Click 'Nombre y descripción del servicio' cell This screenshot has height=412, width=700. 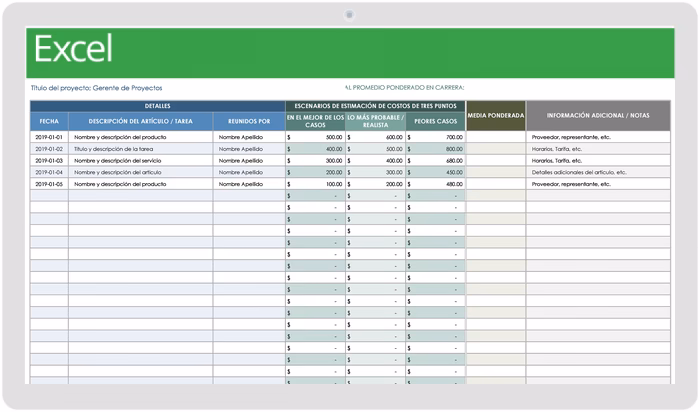click(141, 160)
